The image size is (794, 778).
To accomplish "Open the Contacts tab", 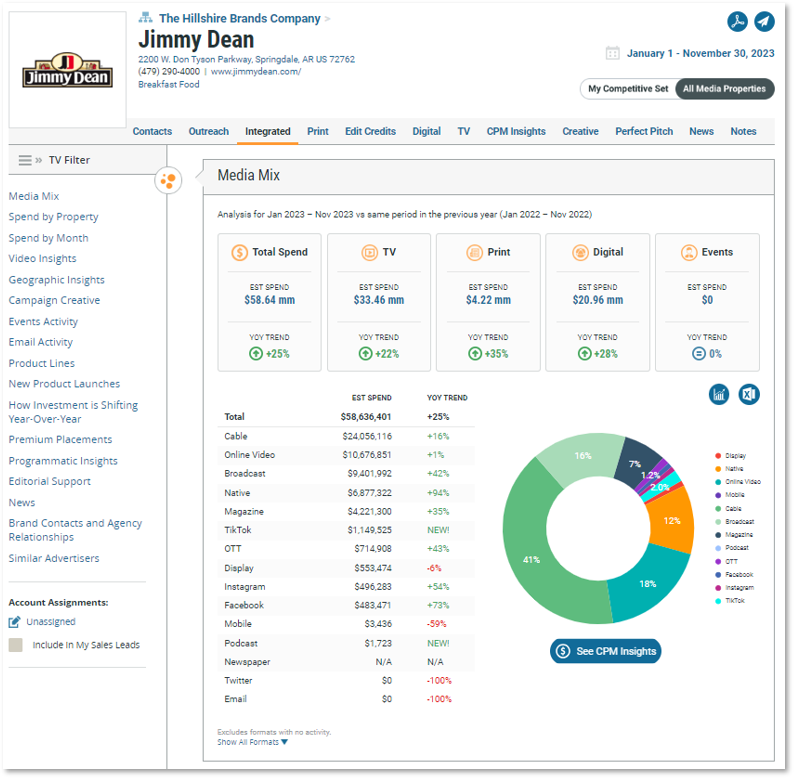I will (152, 131).
